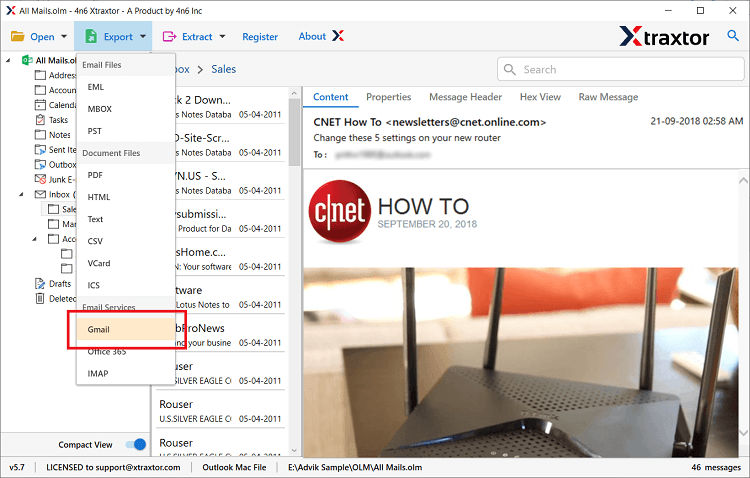Select the Address folder icon in tree
750x478 pixels.
[x=40, y=75]
